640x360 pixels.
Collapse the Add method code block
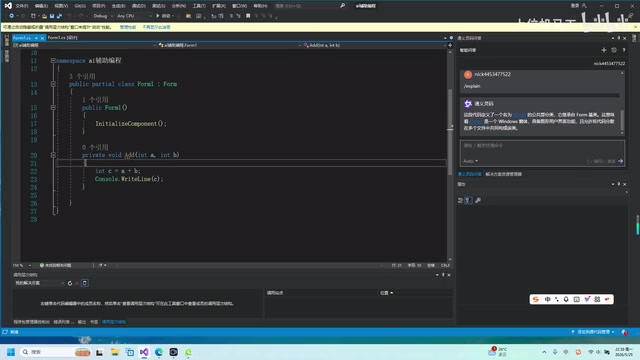point(53,155)
